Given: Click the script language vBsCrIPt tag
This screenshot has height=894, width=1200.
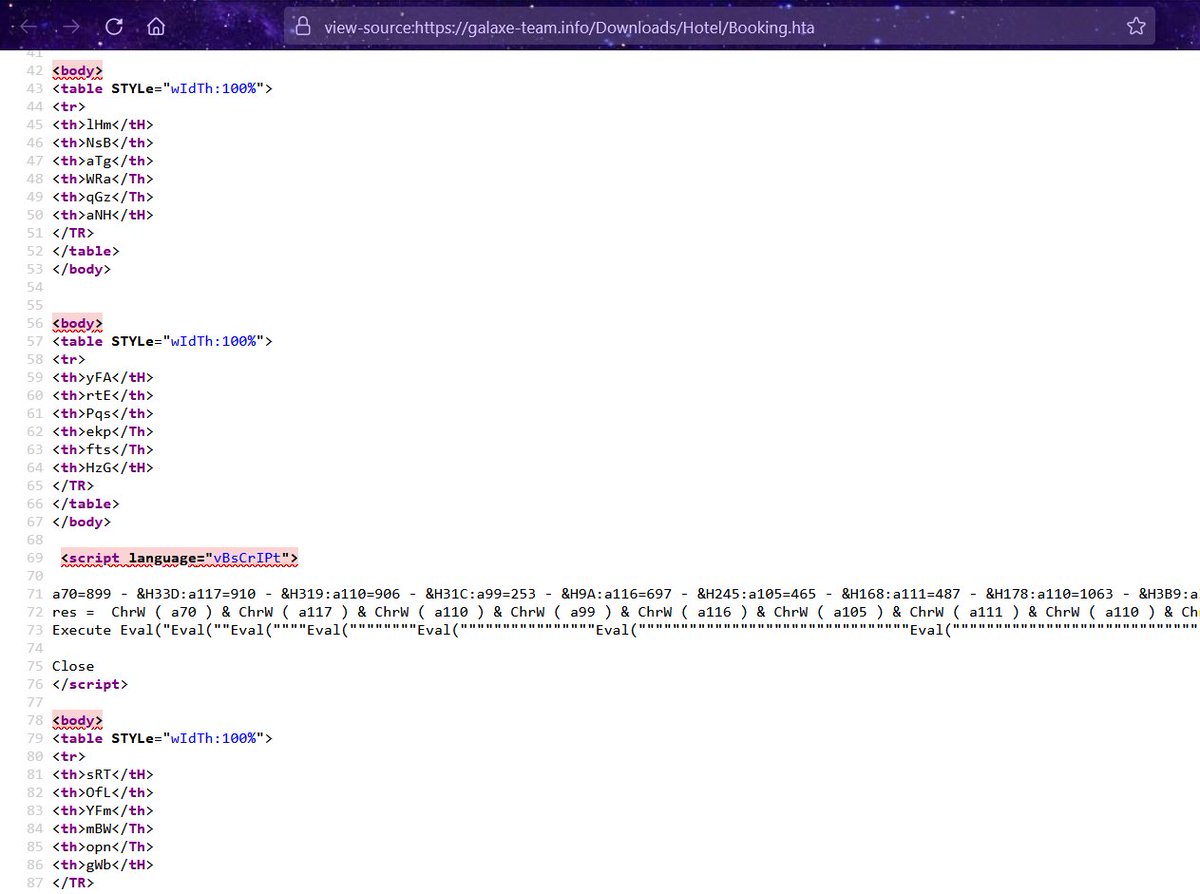Looking at the screenshot, I should click(180, 557).
